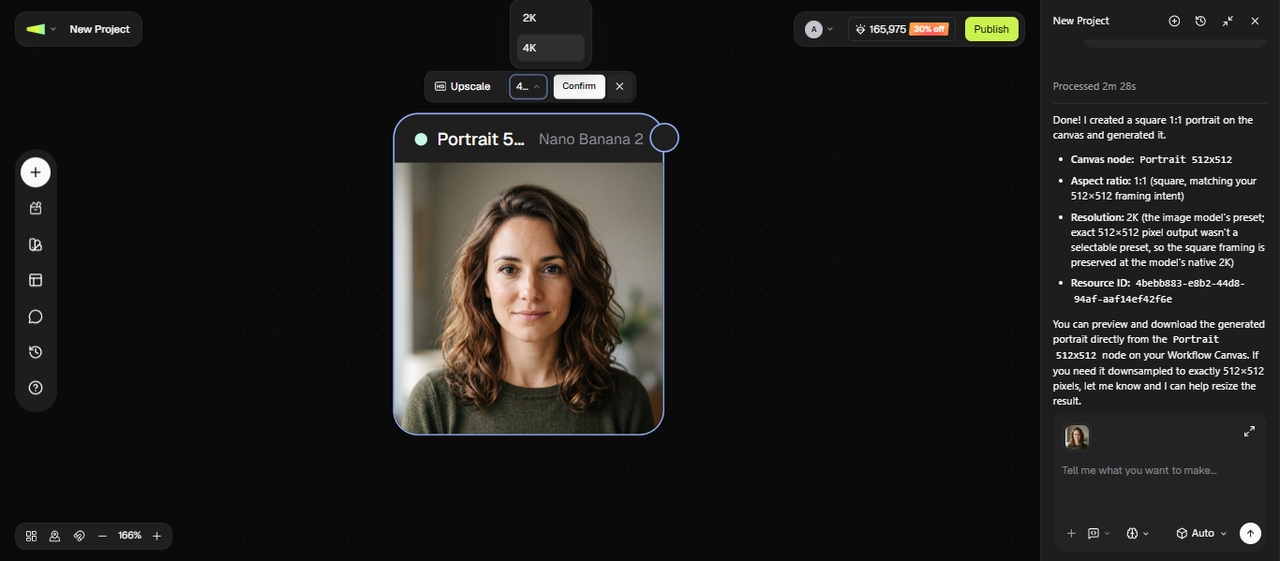Image resolution: width=1280 pixels, height=561 pixels.
Task: Click the attached portrait thumbnail in chat input
Action: click(1076, 437)
